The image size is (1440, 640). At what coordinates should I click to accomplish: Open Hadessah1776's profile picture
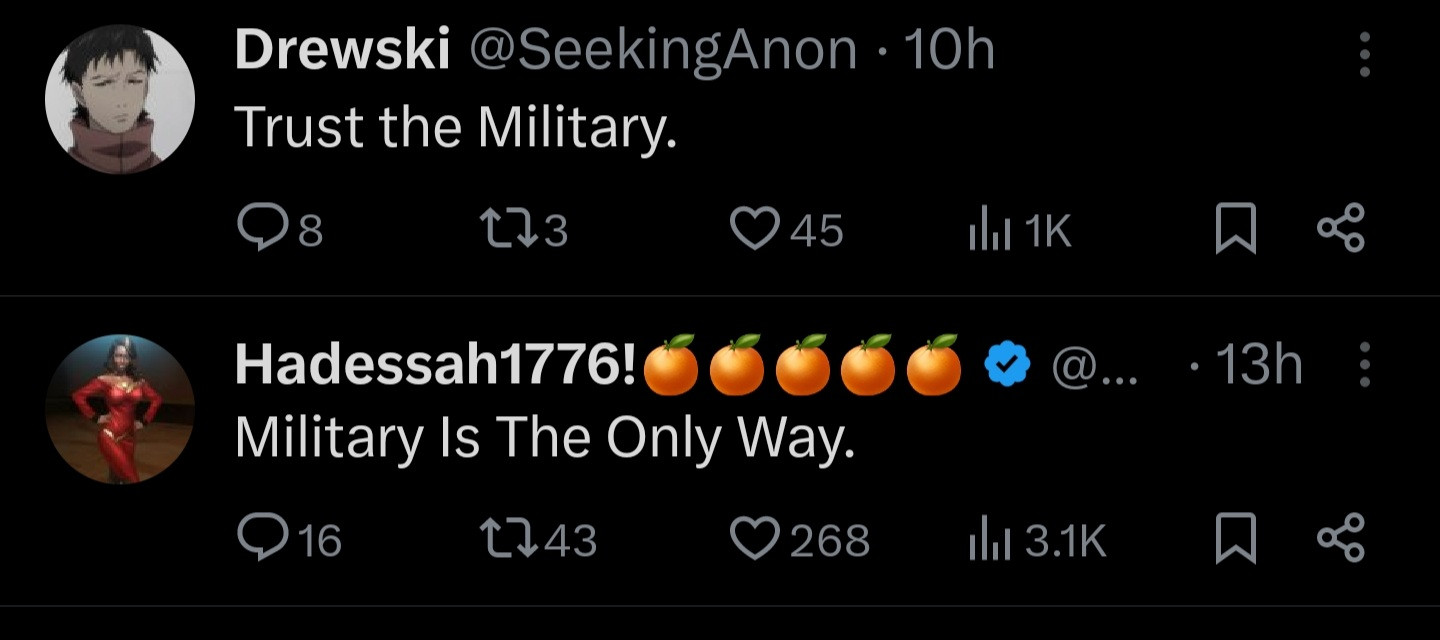point(120,410)
